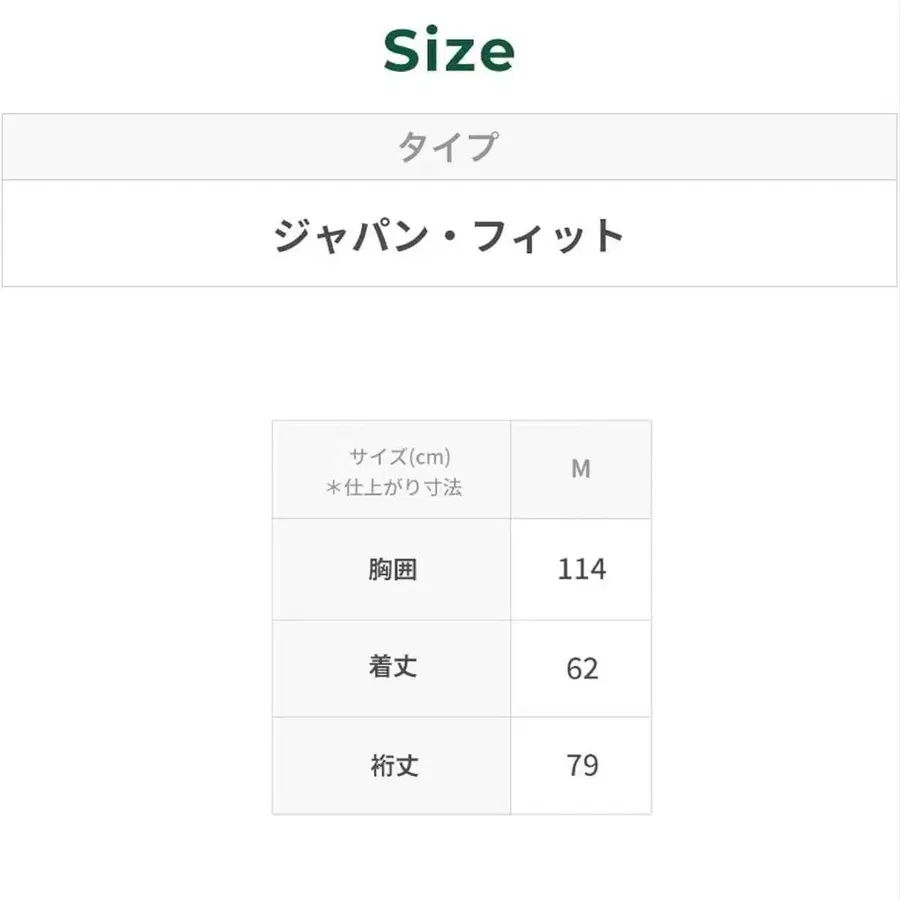Click the 胸囲 row label
Screen dimensions: 900x900
click(x=393, y=570)
